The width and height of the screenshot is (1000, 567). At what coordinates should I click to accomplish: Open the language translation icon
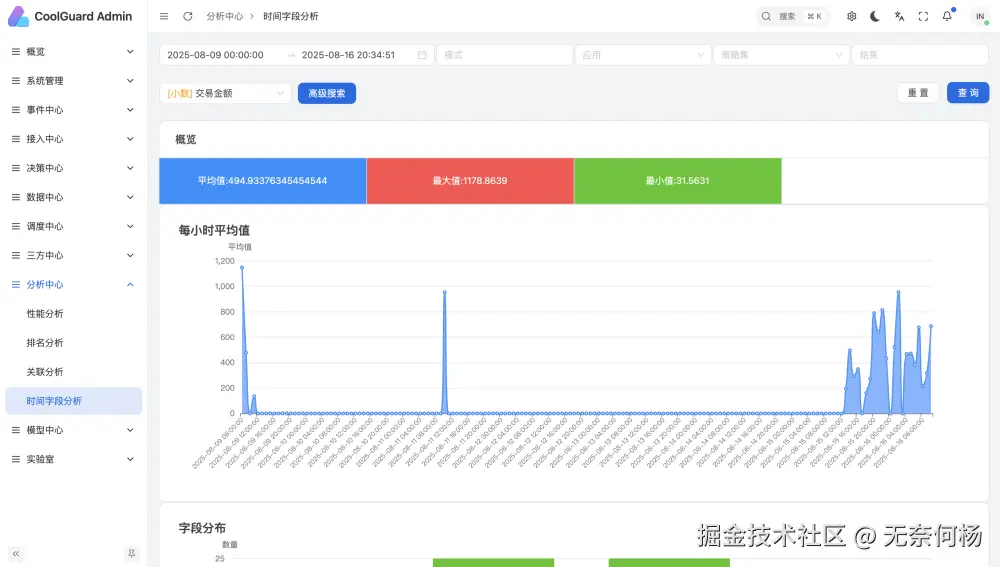point(899,17)
